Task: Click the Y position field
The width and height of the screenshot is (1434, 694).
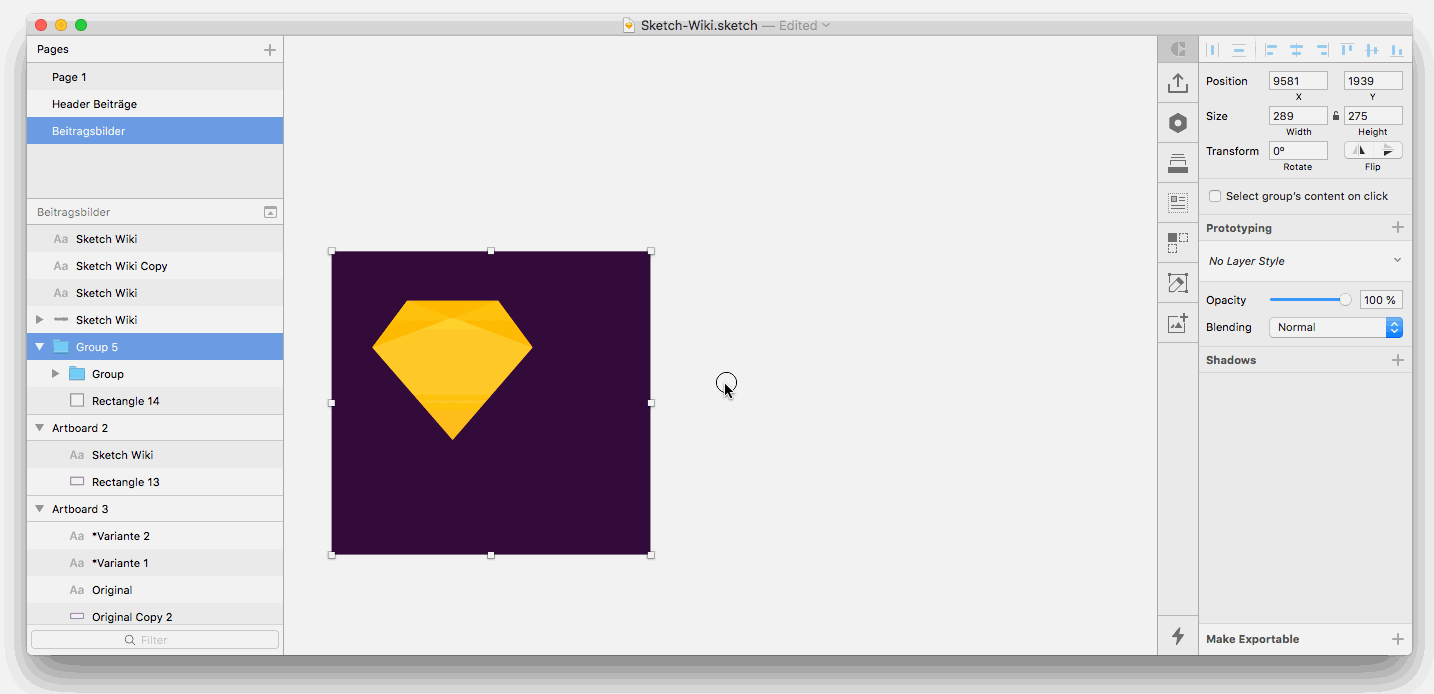Action: [1373, 81]
